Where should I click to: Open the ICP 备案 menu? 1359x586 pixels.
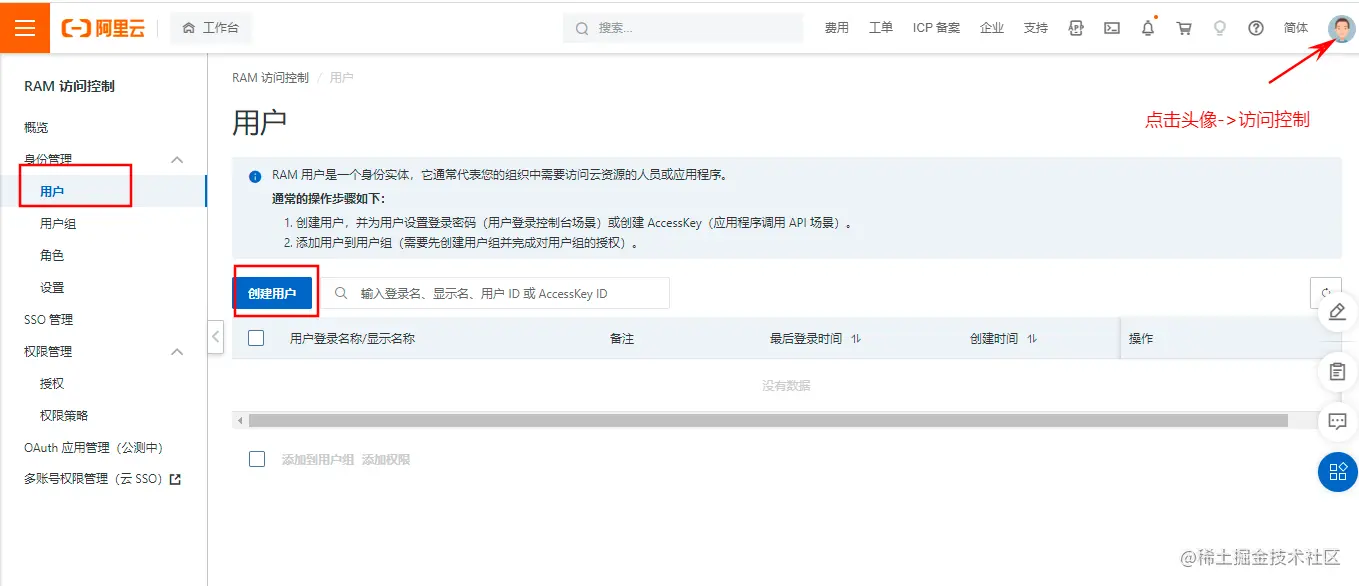tap(936, 28)
